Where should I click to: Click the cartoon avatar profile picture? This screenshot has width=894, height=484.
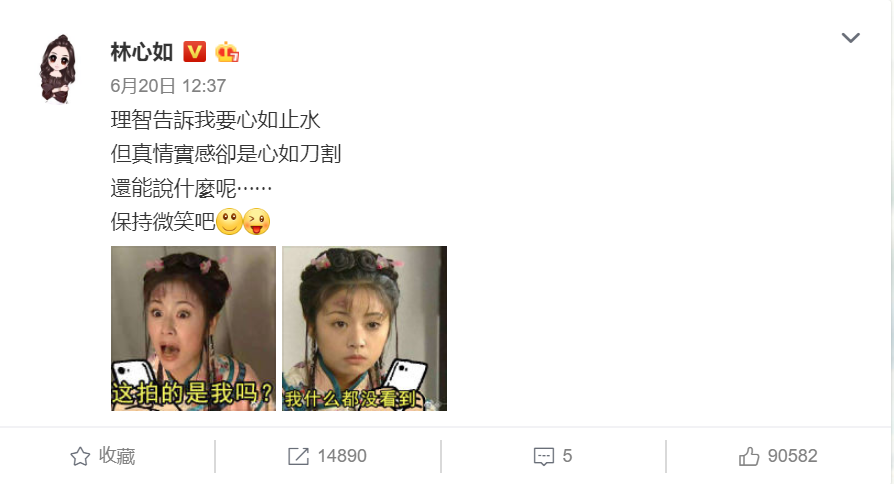point(57,69)
